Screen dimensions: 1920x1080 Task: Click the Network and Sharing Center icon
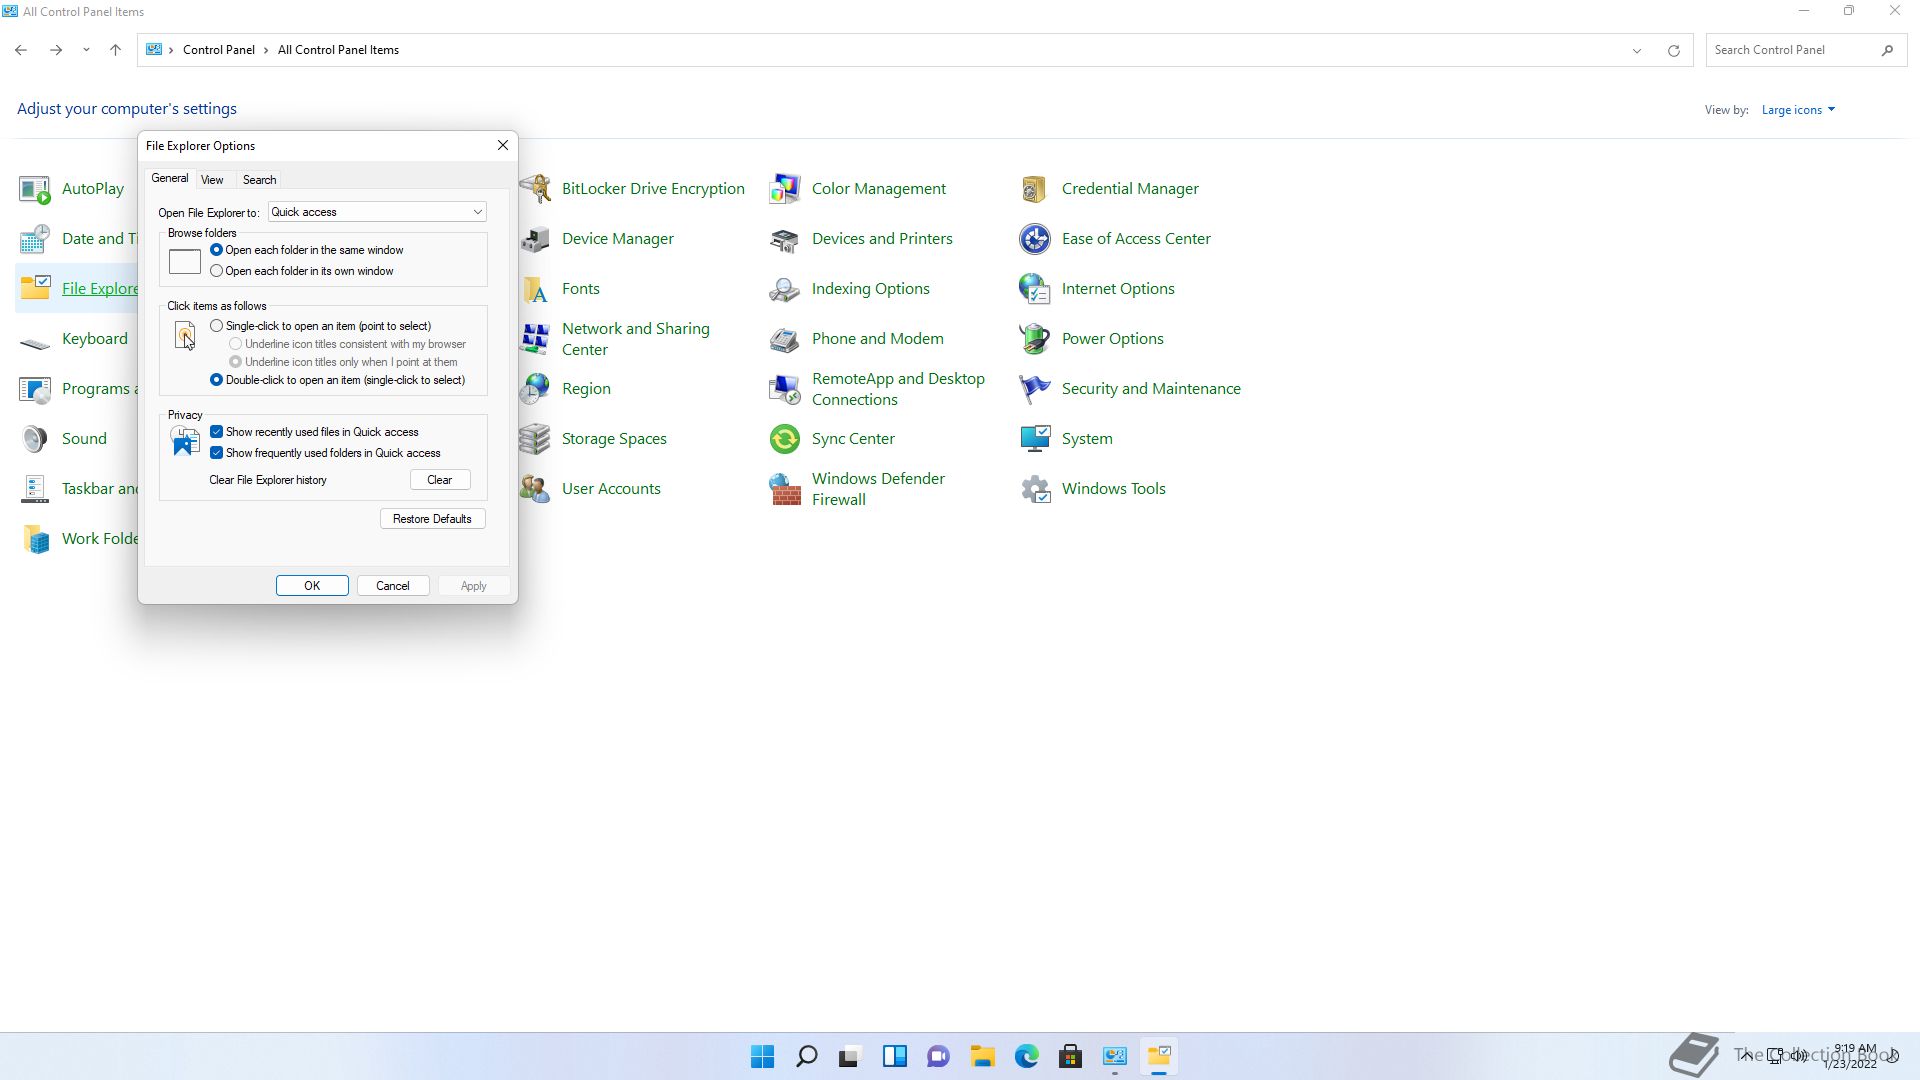[535, 339]
